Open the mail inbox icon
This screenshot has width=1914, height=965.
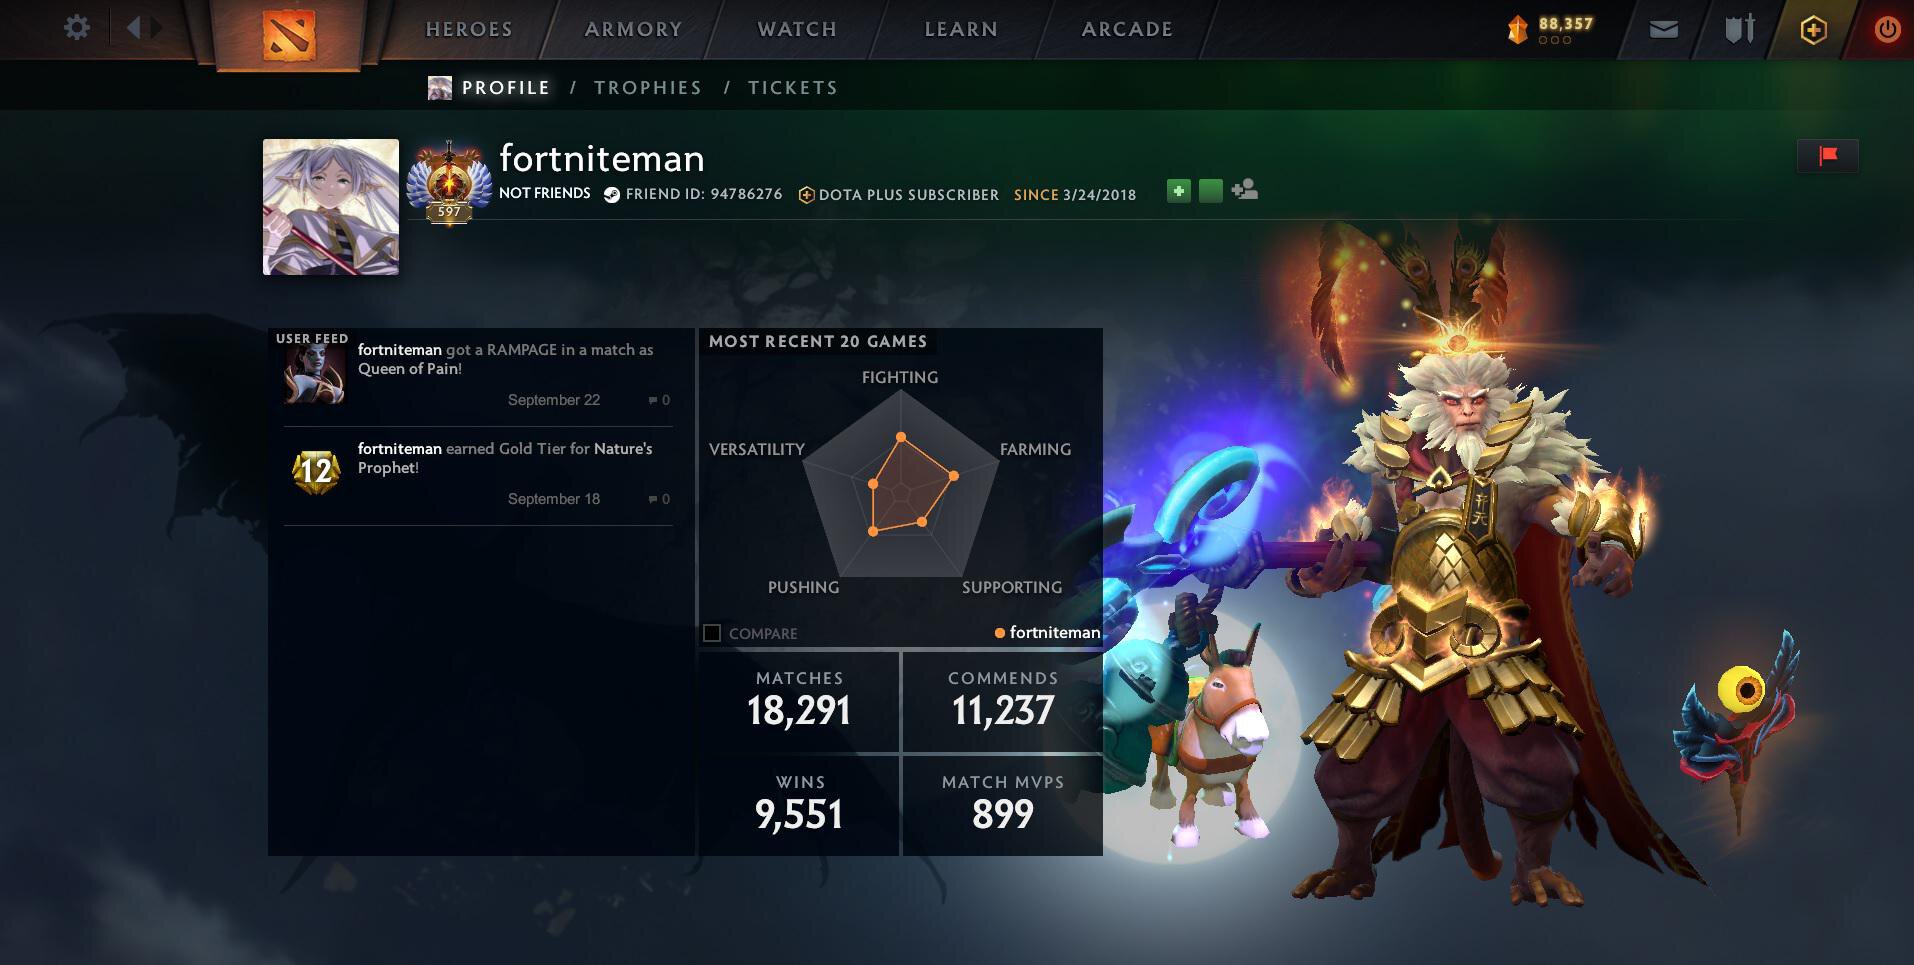click(x=1664, y=30)
